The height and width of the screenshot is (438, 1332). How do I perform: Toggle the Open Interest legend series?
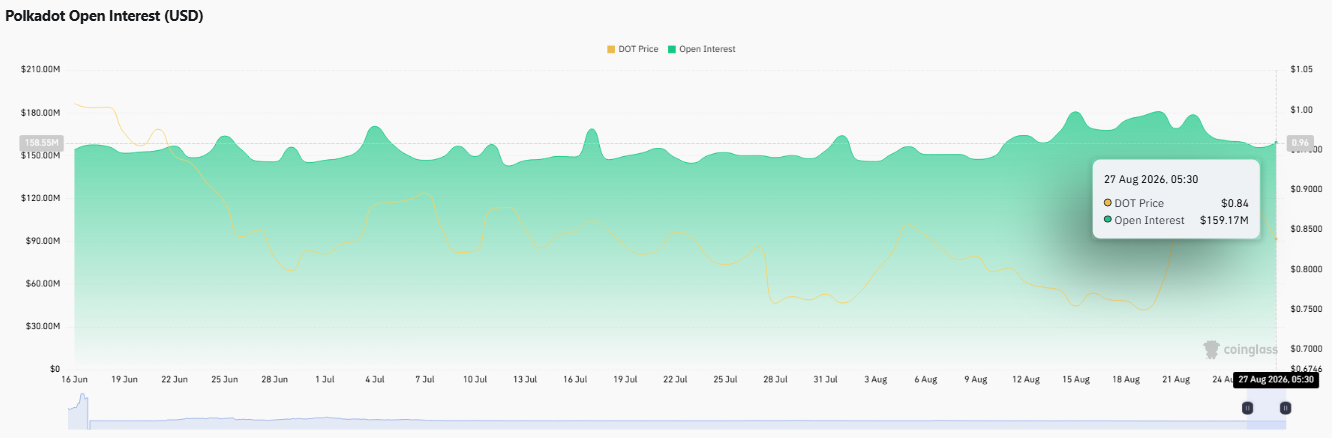pyautogui.click(x=701, y=49)
